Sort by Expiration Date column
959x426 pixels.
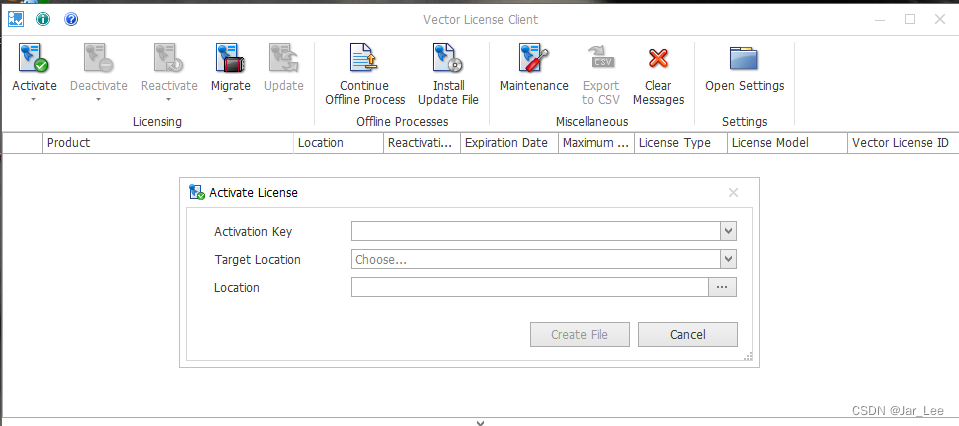point(509,143)
